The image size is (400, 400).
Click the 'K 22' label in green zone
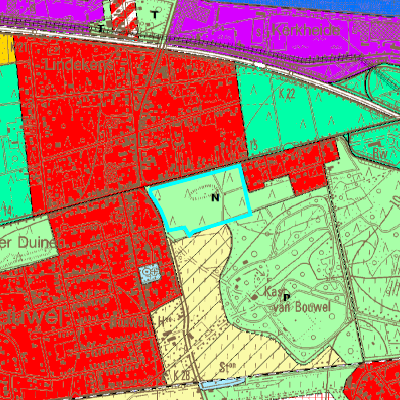point(287,94)
